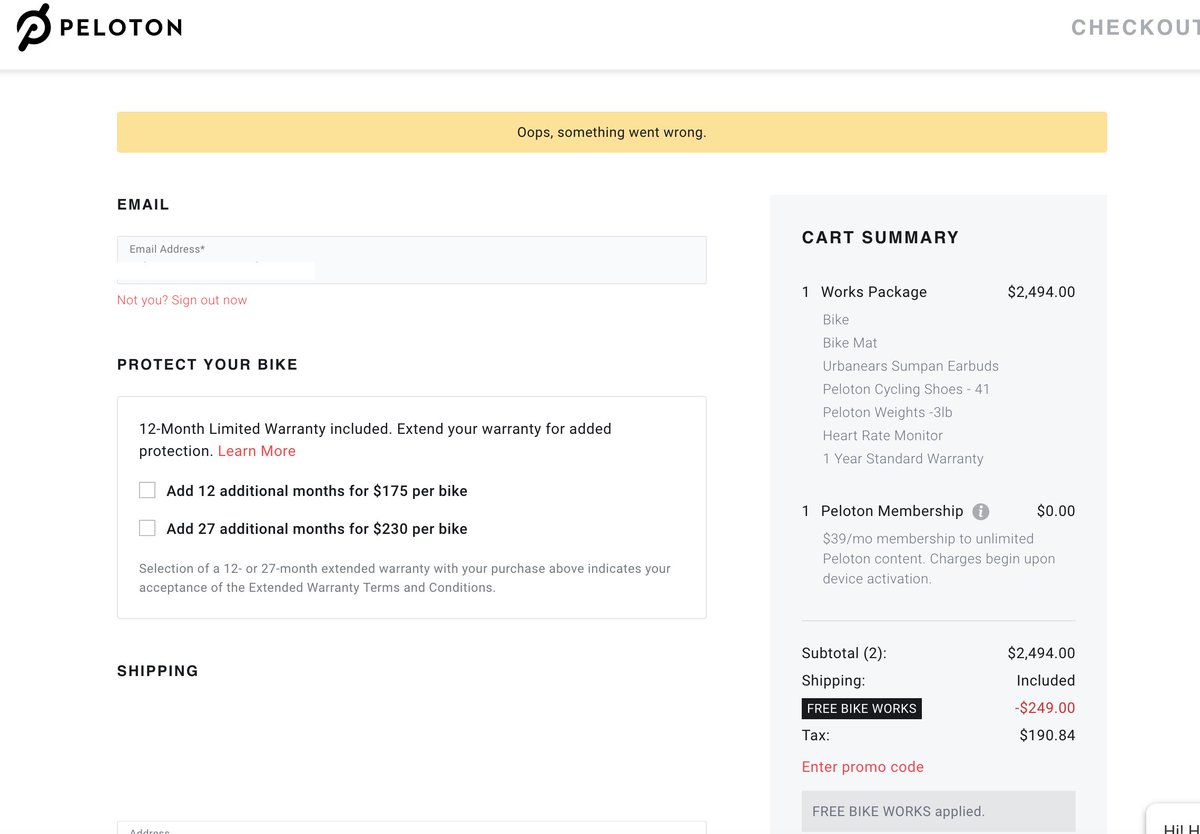
Task: Click the Shipping 'Included' value
Action: tap(1046, 680)
